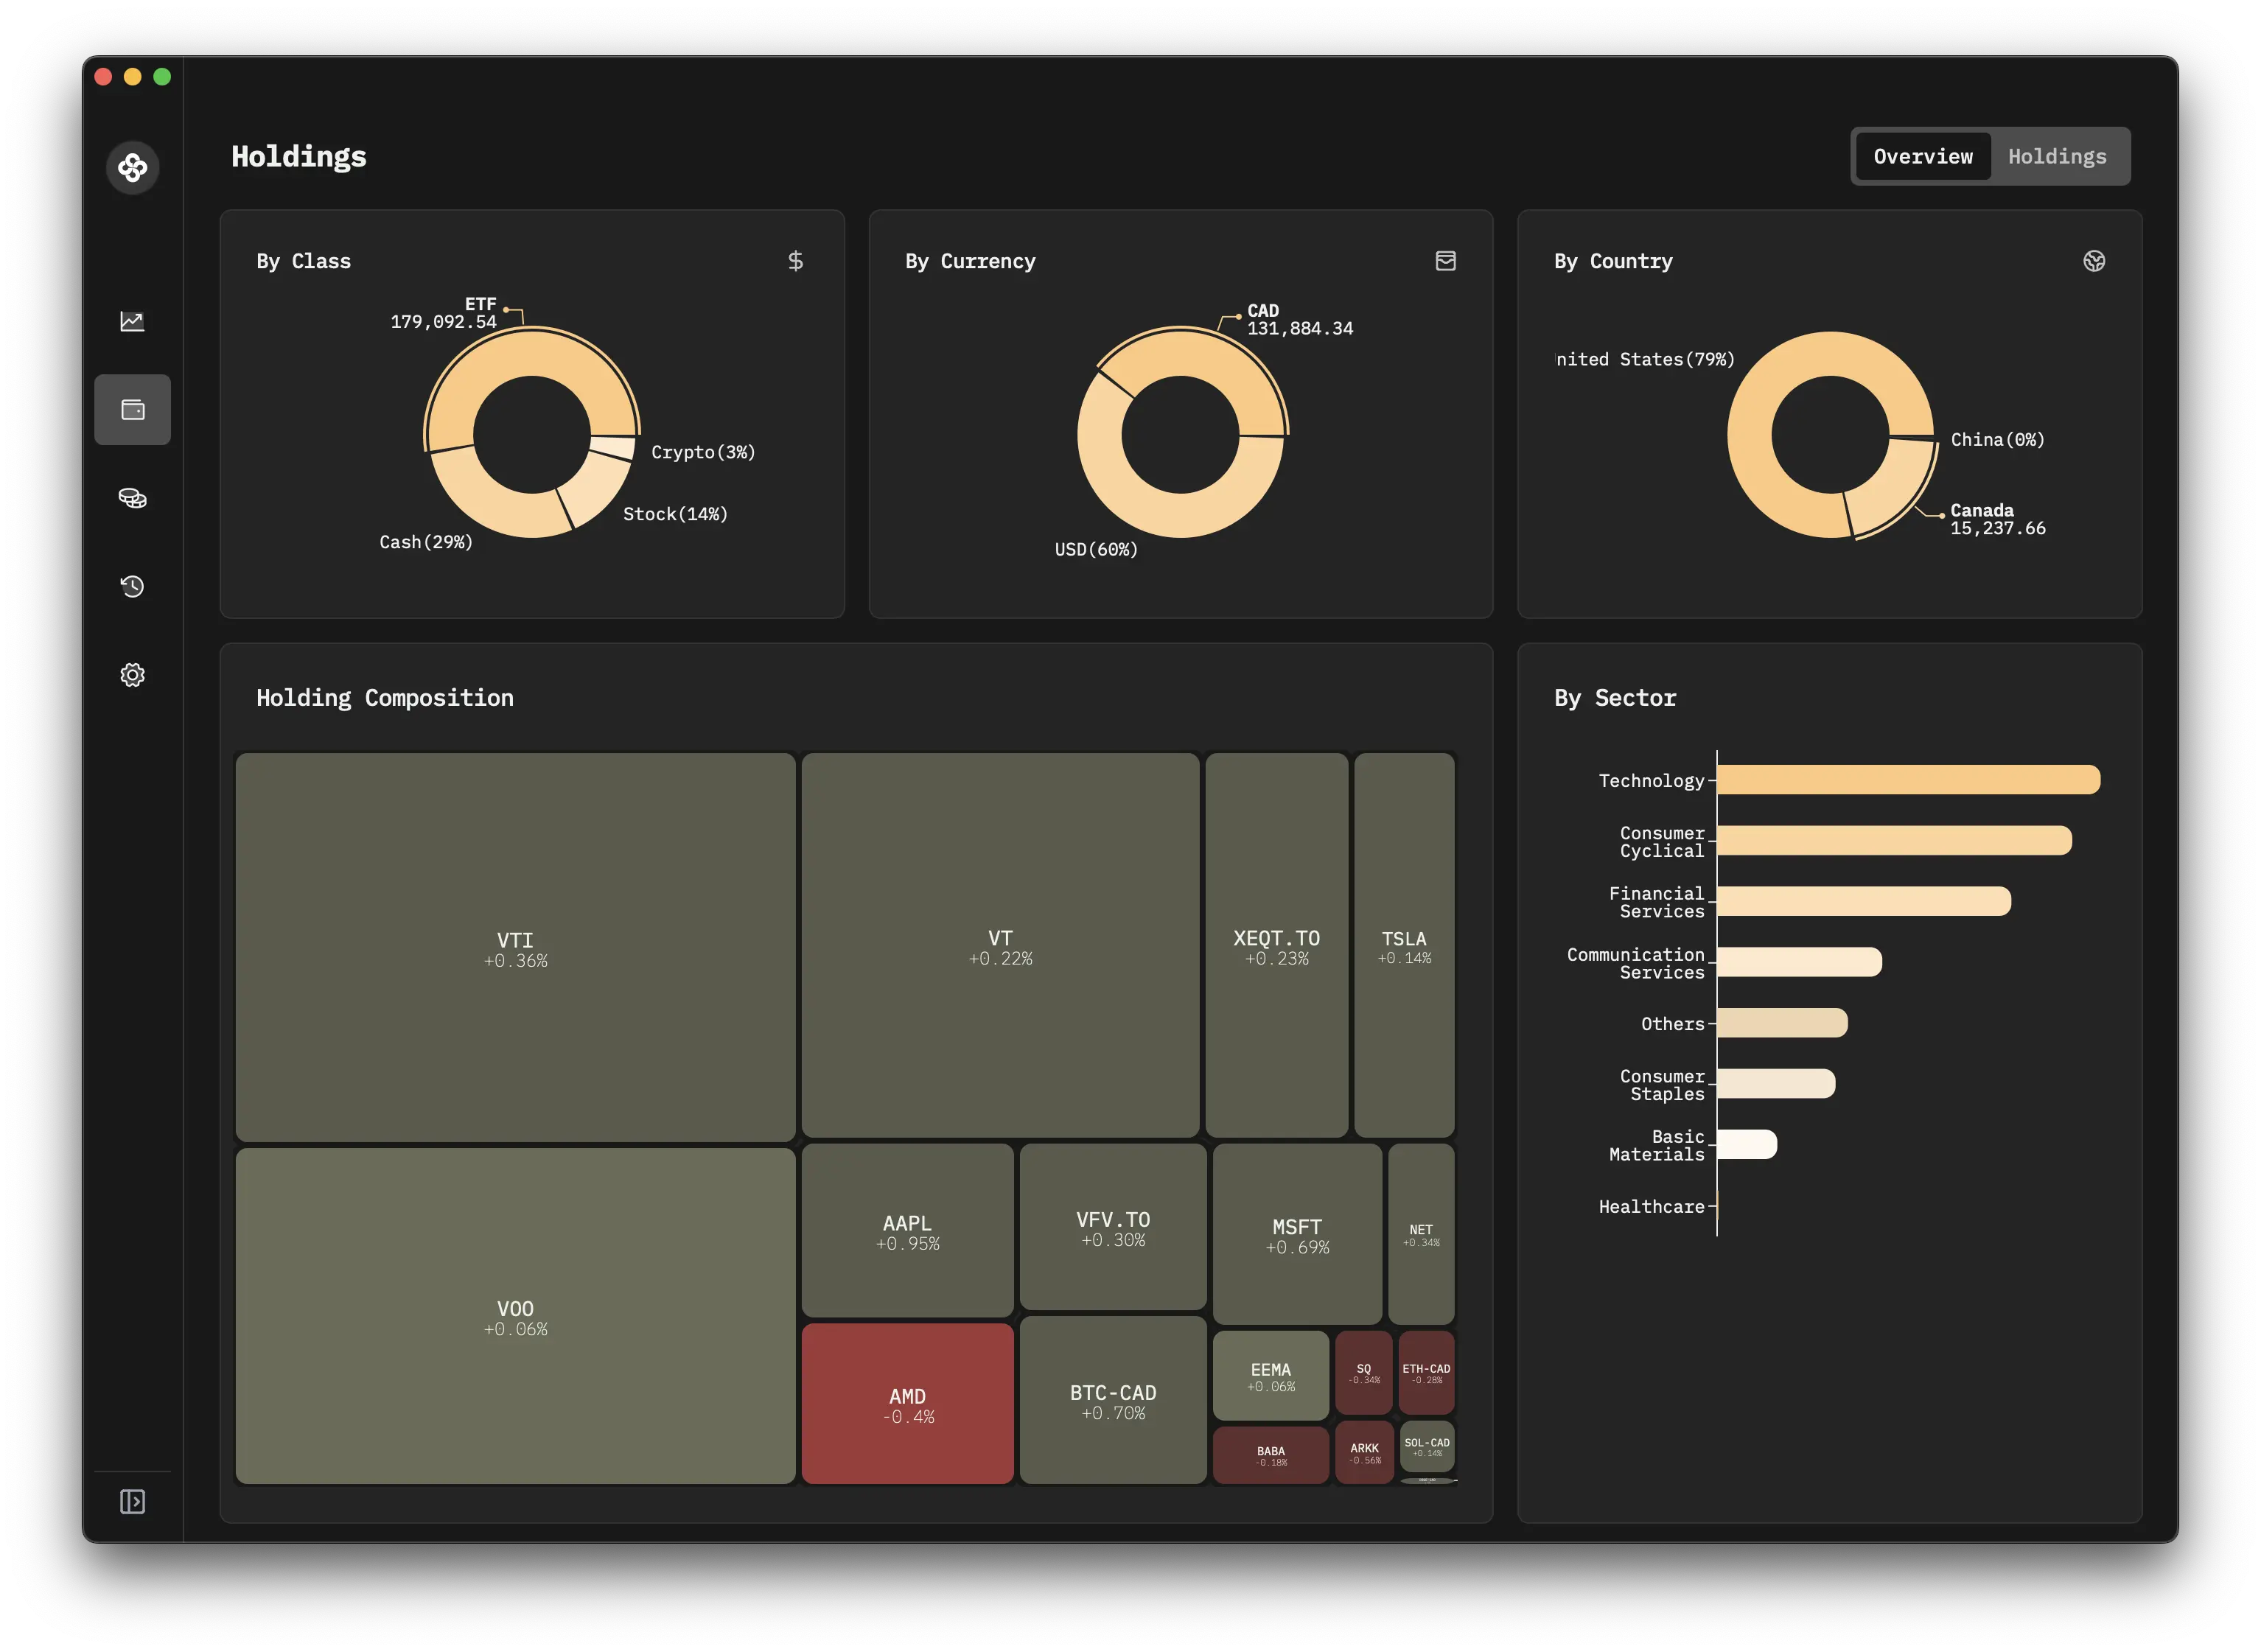Screen dimensions: 2261x1652
Task: Switch to the Overview tab
Action: (x=1922, y=156)
